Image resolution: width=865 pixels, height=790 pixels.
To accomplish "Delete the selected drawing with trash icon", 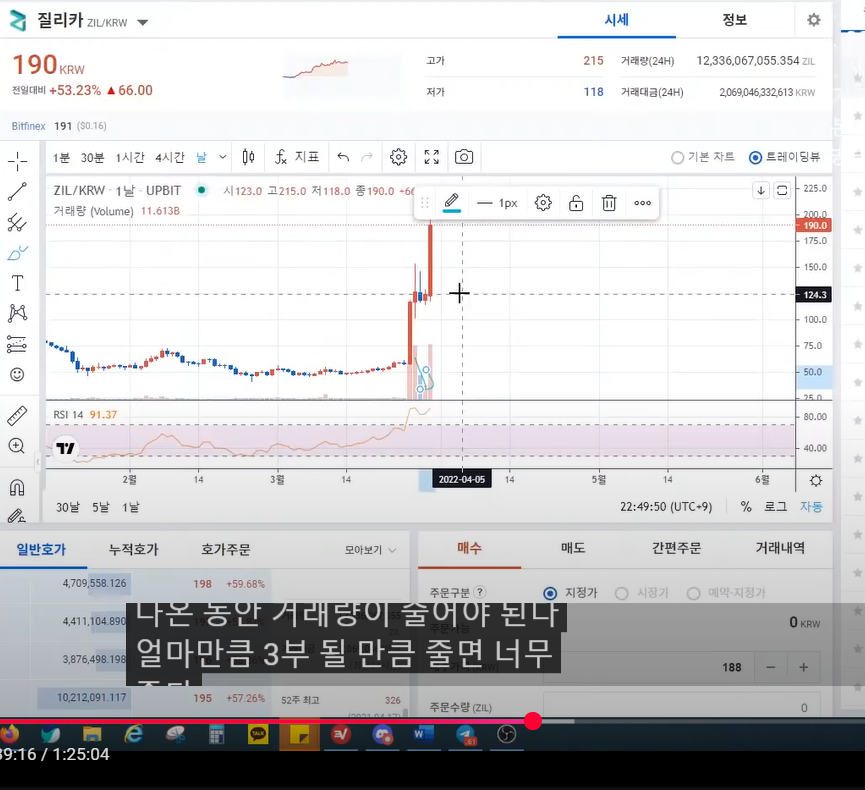I will 609,202.
